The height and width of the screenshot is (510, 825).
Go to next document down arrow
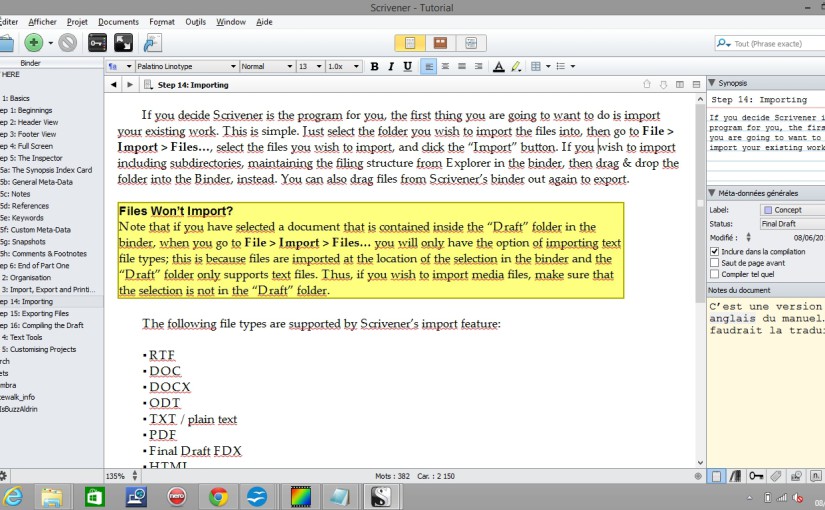click(x=663, y=84)
